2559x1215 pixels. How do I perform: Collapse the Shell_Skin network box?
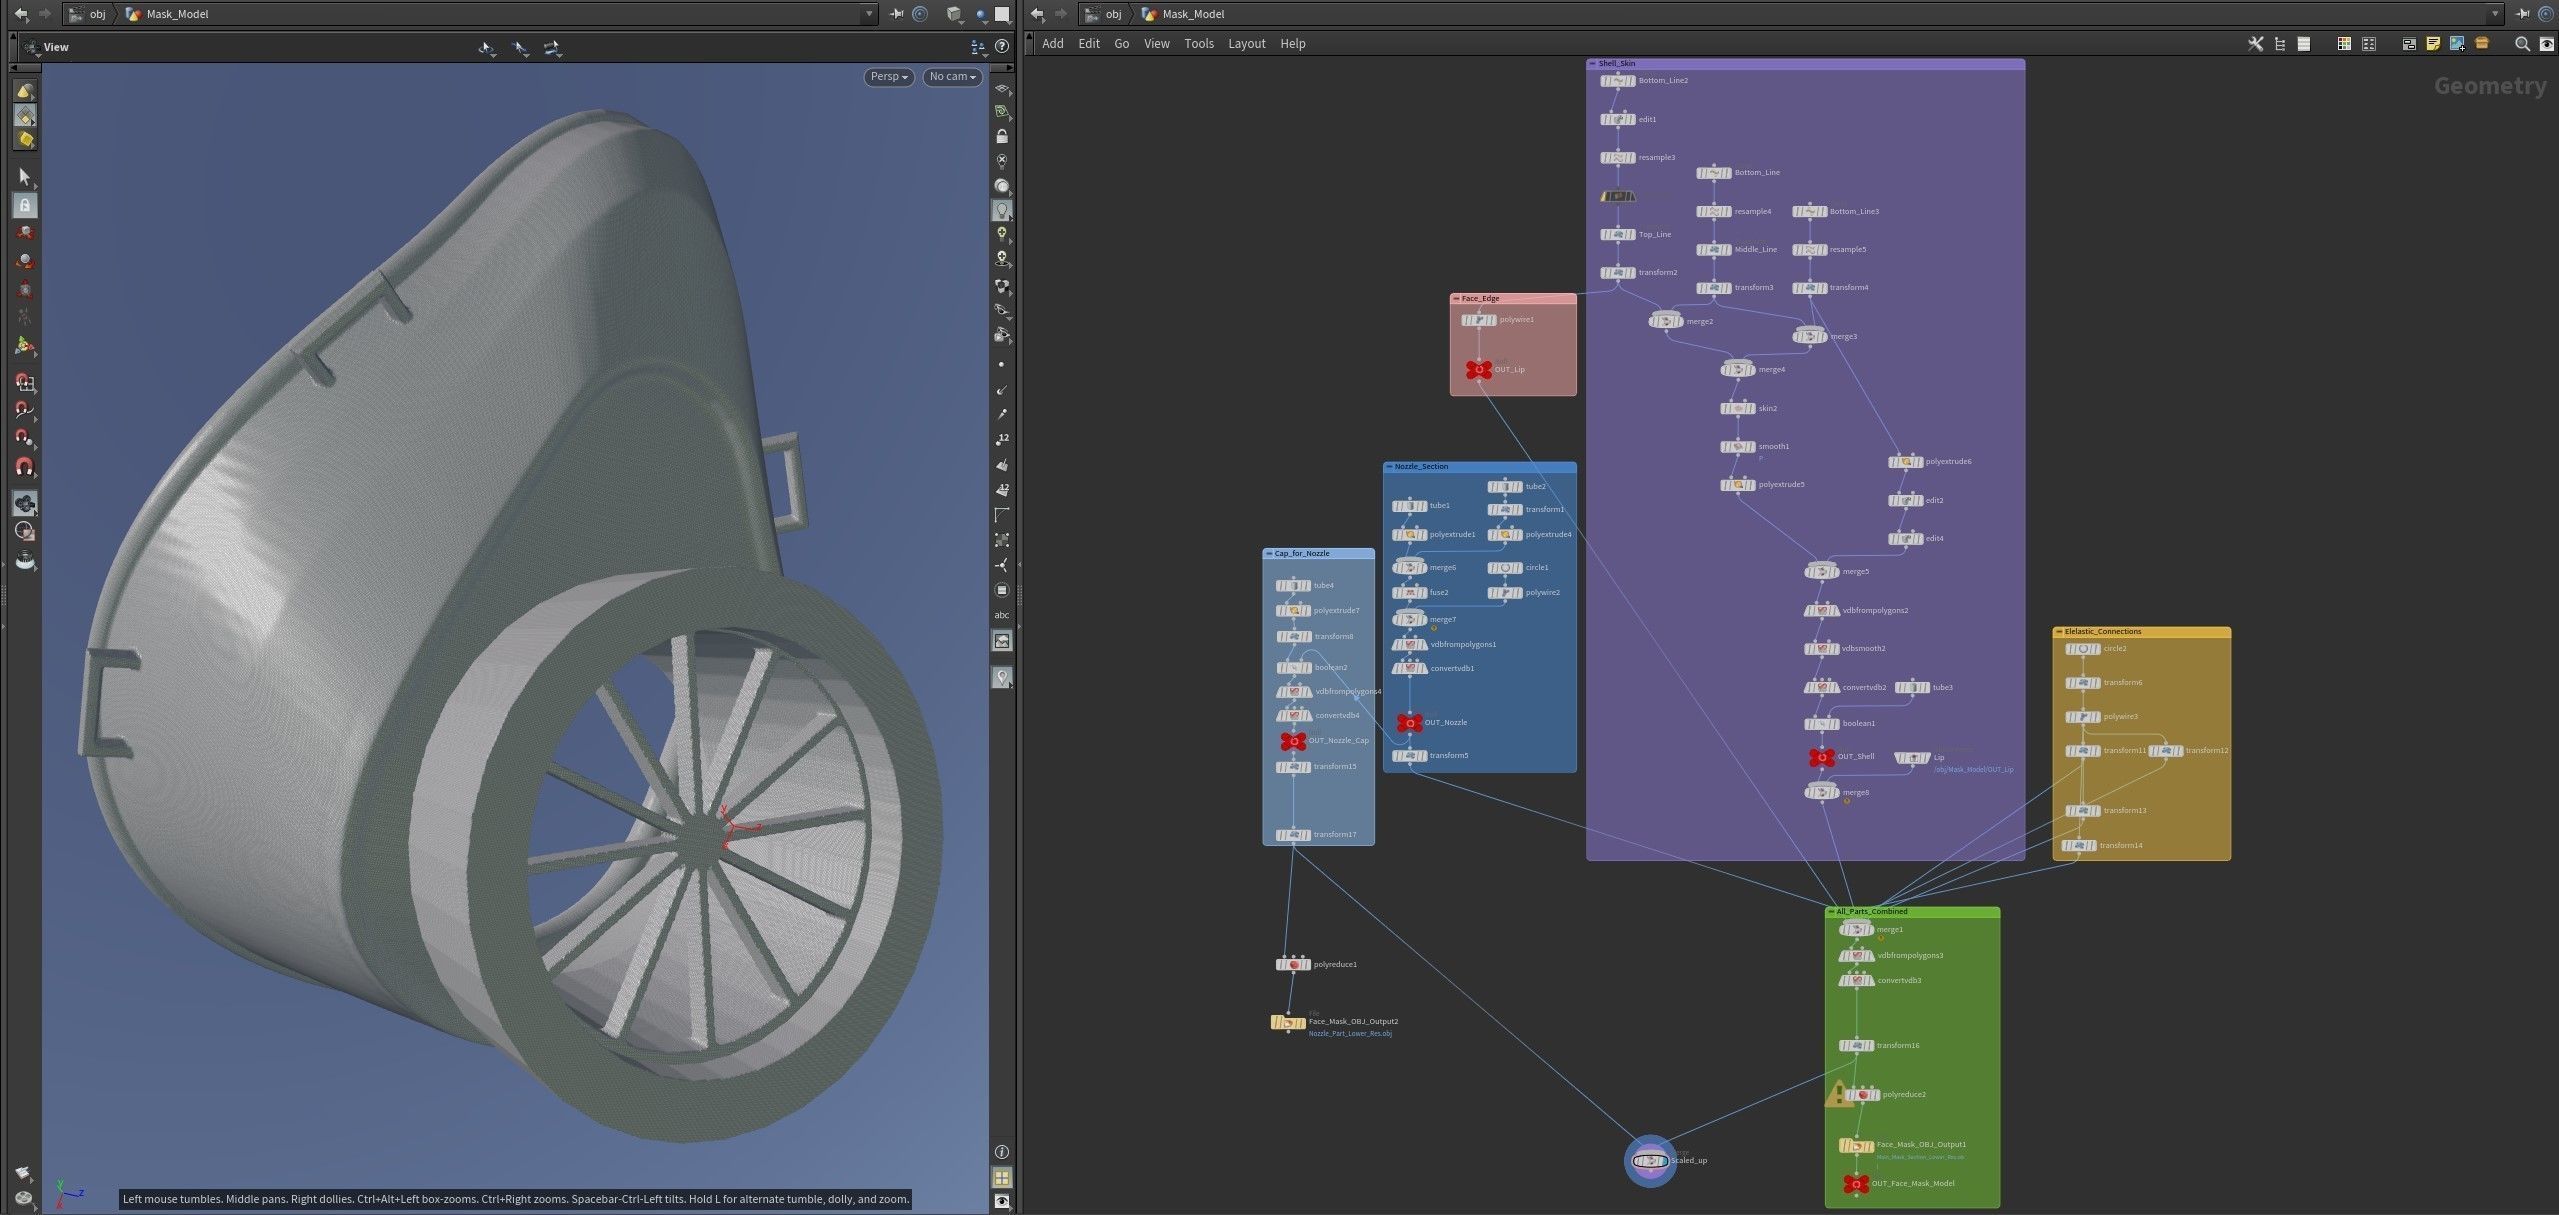1593,63
